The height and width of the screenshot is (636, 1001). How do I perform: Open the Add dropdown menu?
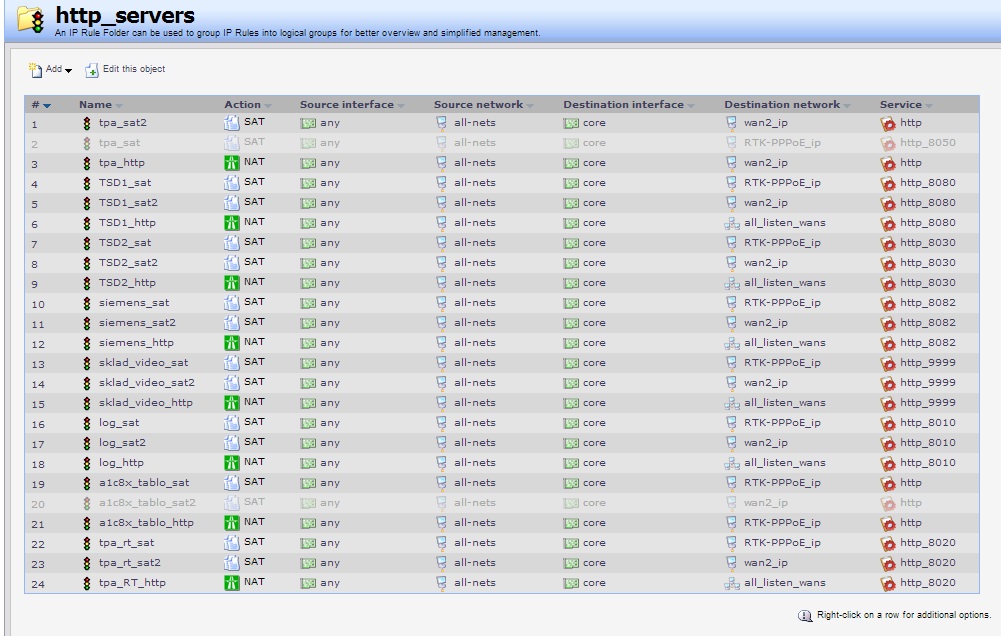[x=45, y=69]
